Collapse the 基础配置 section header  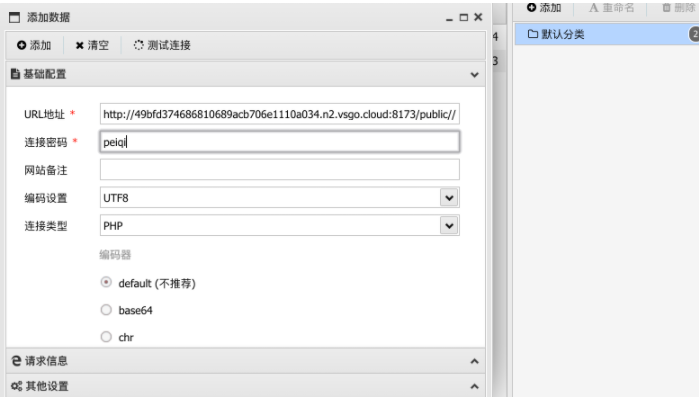pos(246,74)
